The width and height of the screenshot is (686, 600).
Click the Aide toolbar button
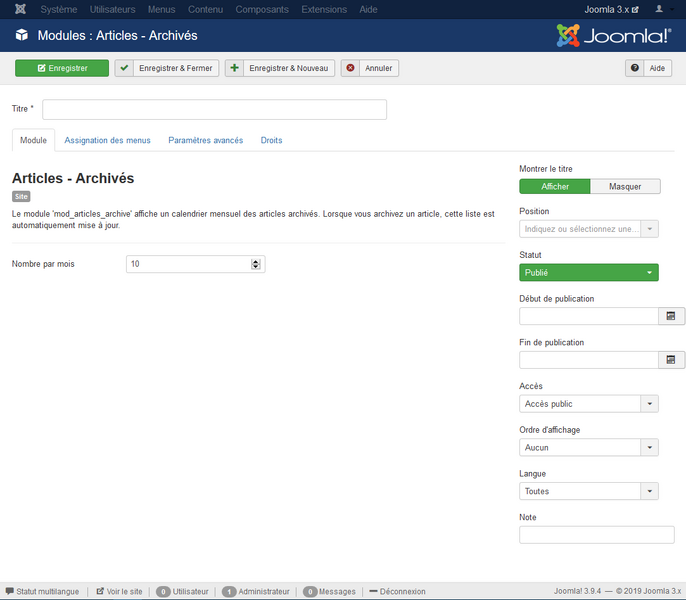coord(648,68)
